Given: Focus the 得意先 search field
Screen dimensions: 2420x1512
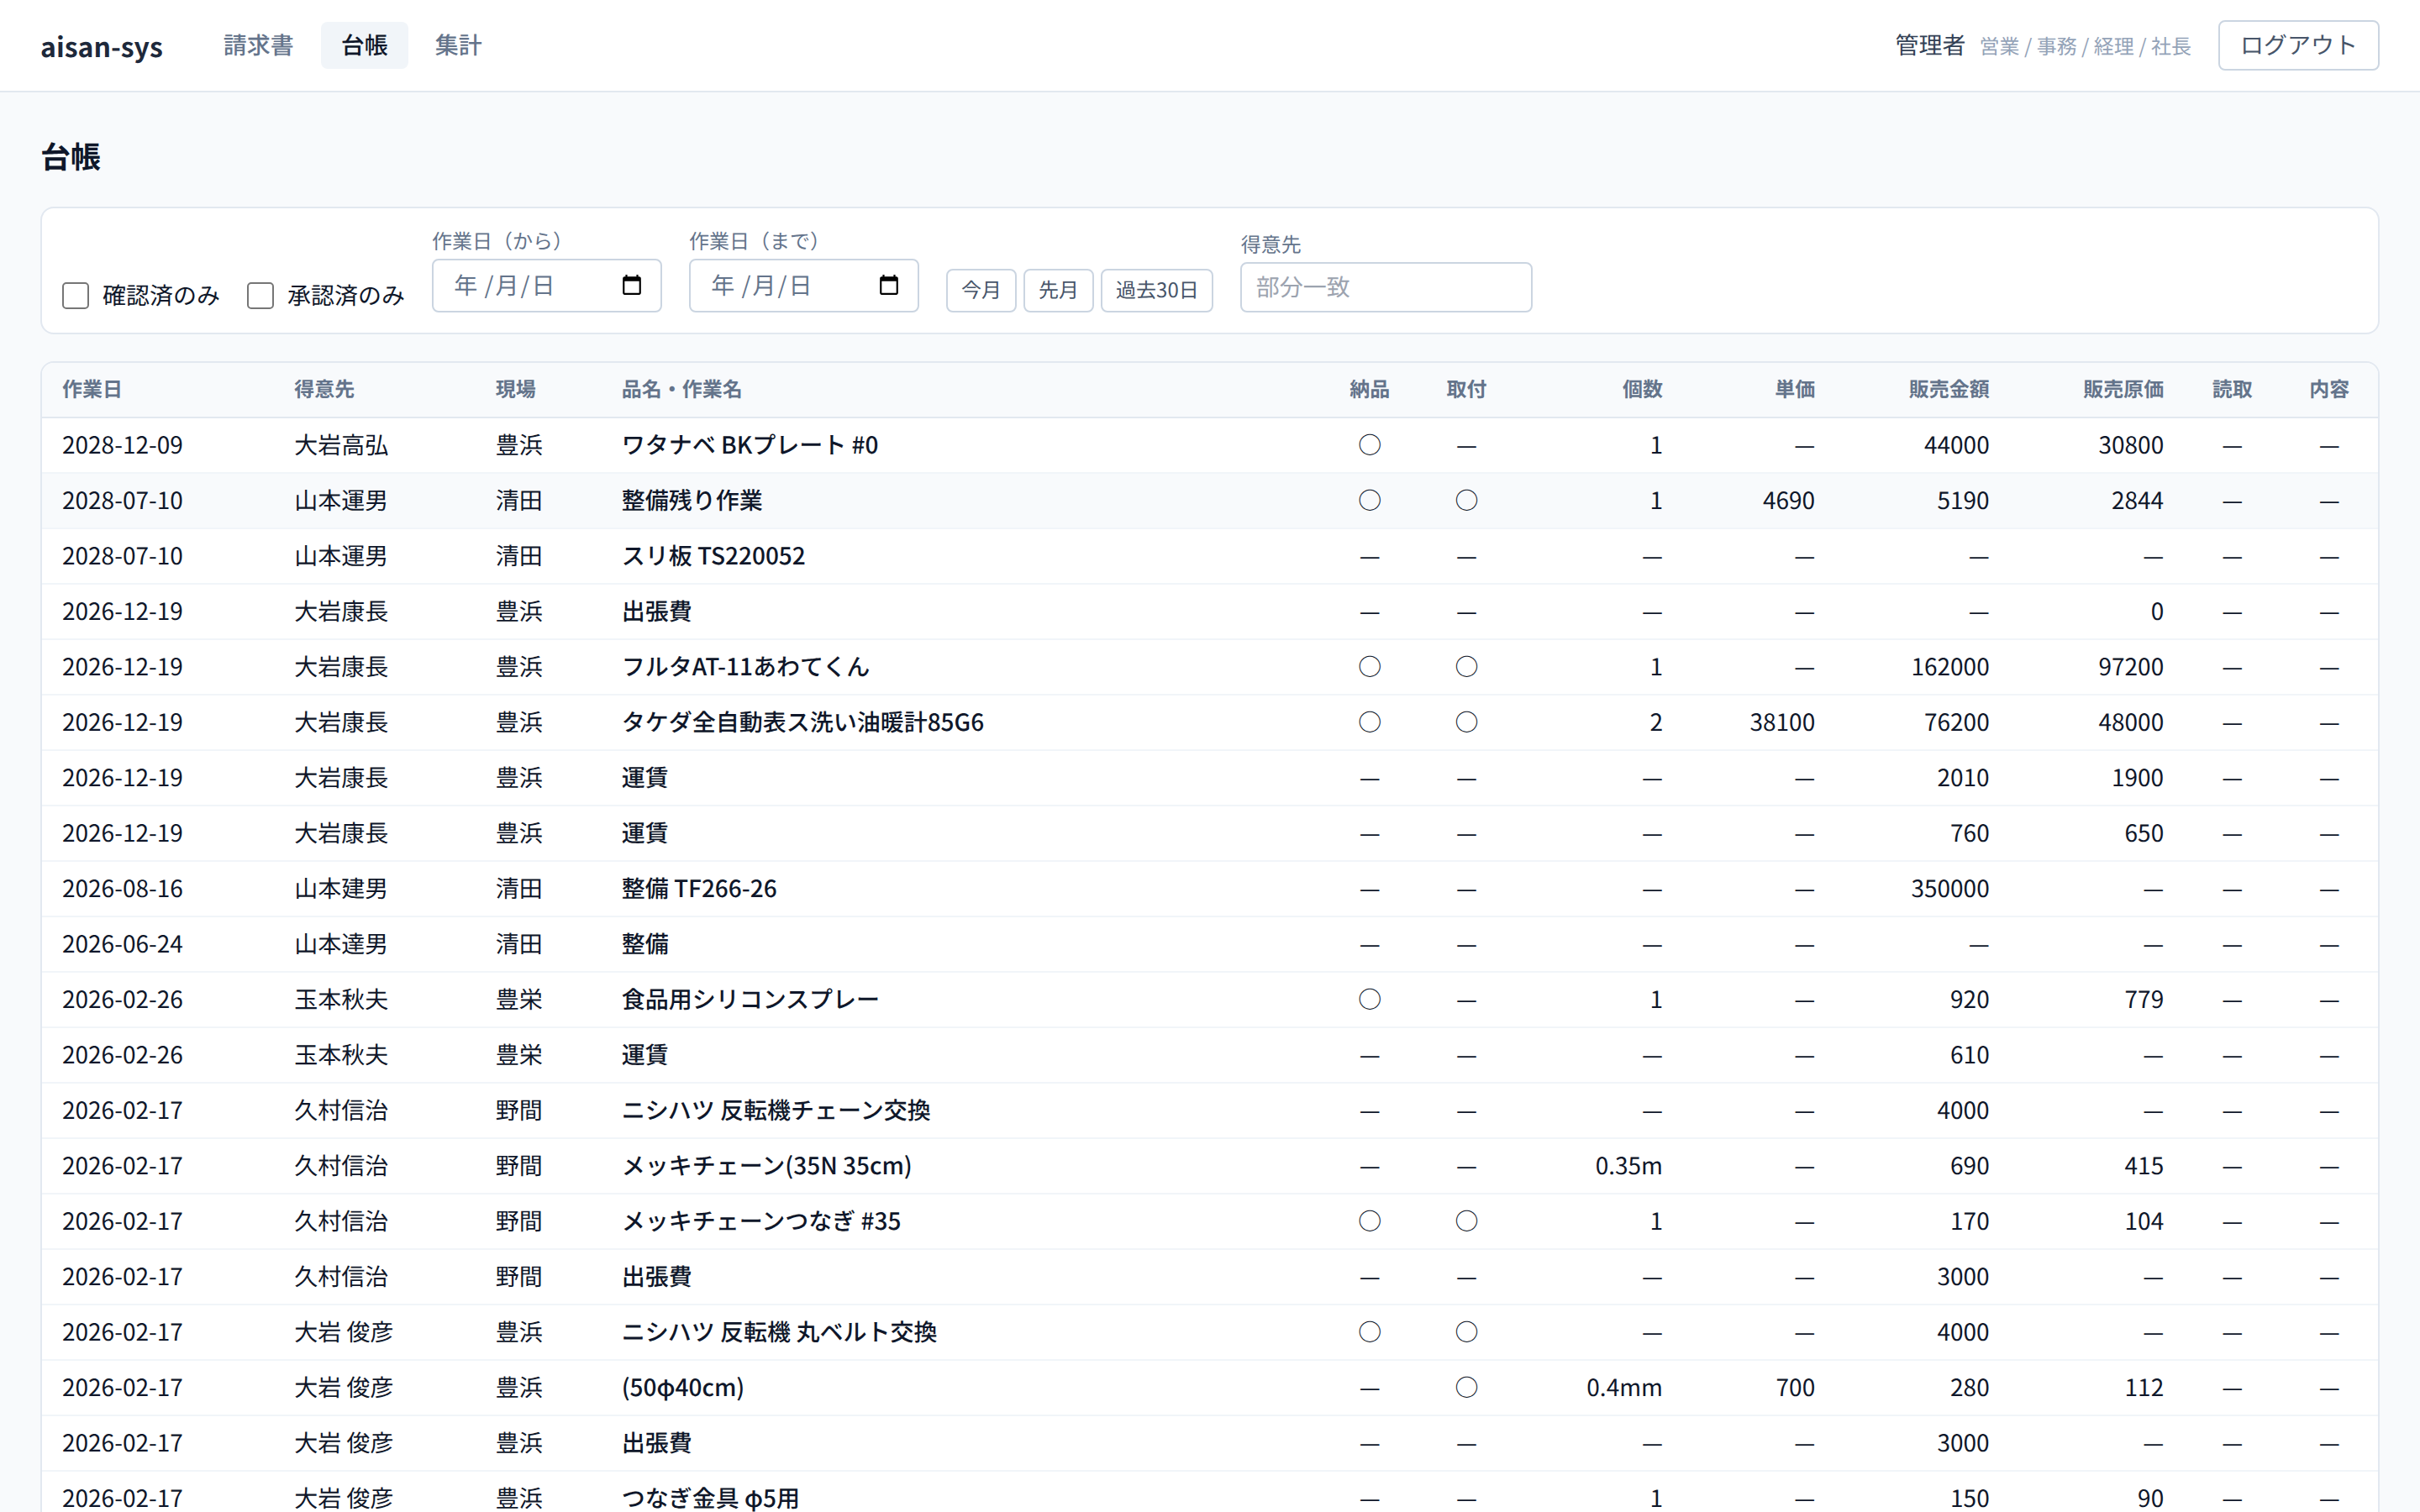Looking at the screenshot, I should [1386, 287].
